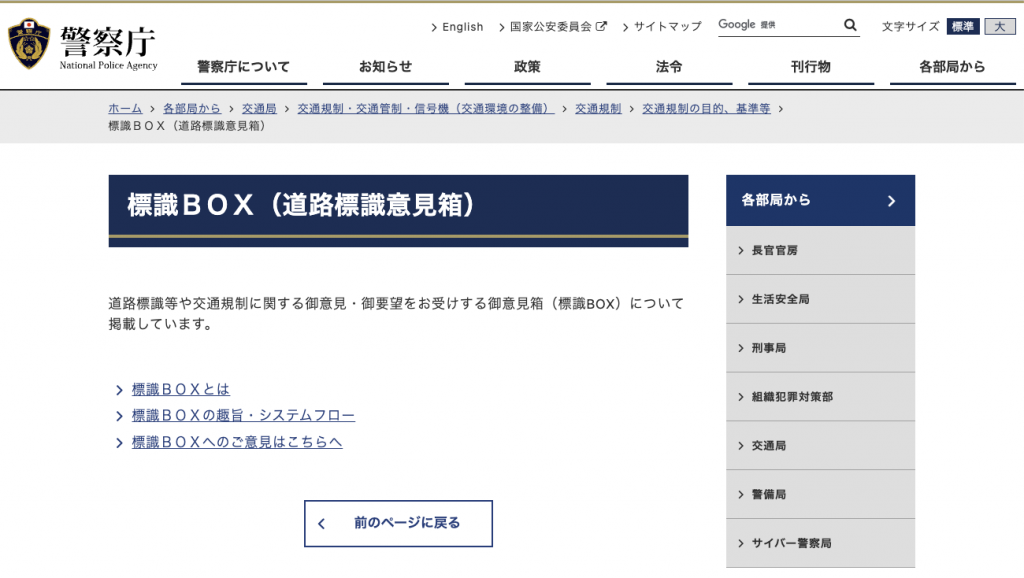1024x578 pixels.
Task: Set text size to 標準
Action: coord(963,27)
